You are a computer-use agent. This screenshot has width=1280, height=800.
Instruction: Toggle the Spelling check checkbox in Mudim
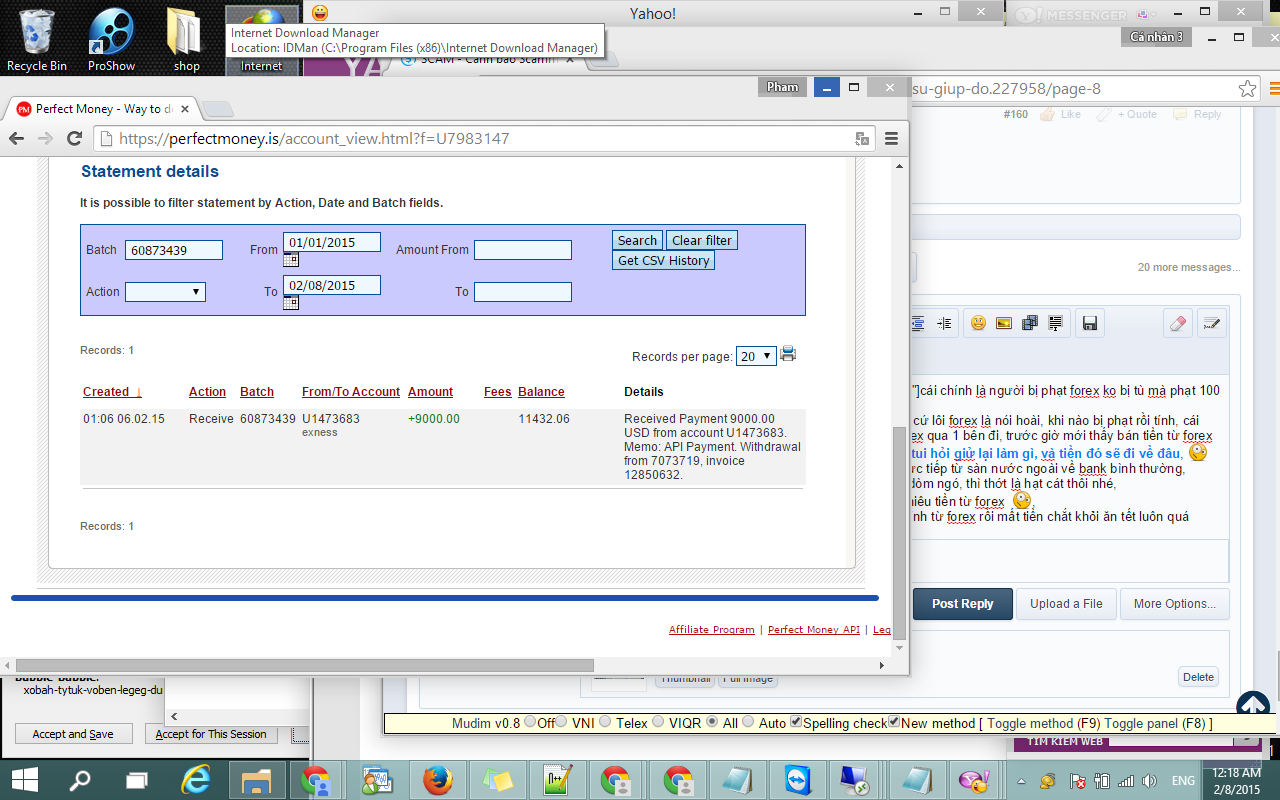(796, 723)
